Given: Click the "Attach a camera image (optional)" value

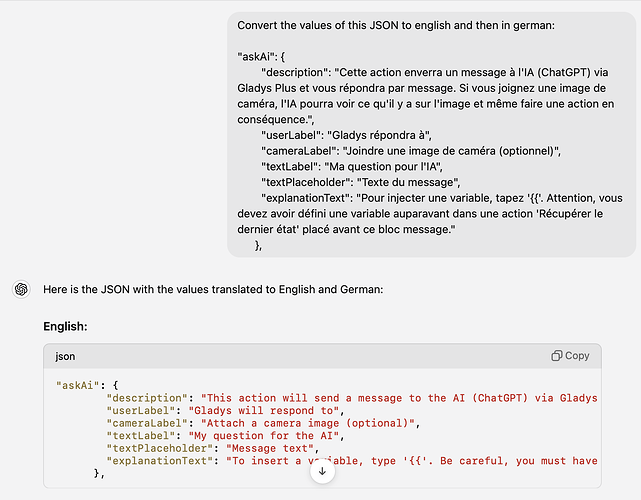Looking at the screenshot, I should click(x=307, y=424).
